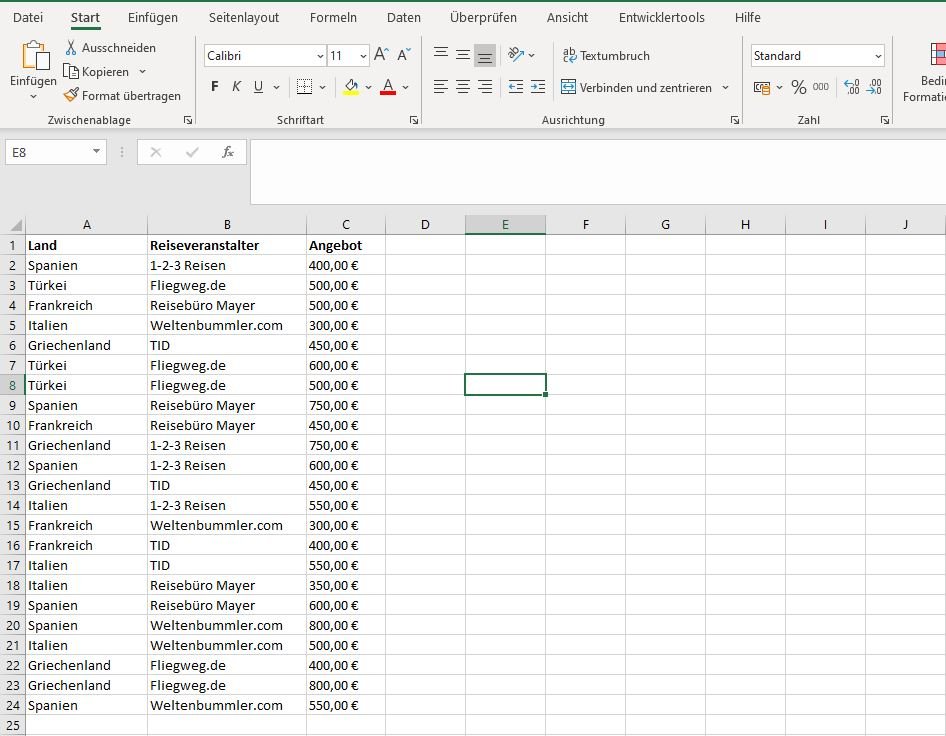946x736 pixels.
Task: Click the insert function fx icon
Action: [228, 152]
